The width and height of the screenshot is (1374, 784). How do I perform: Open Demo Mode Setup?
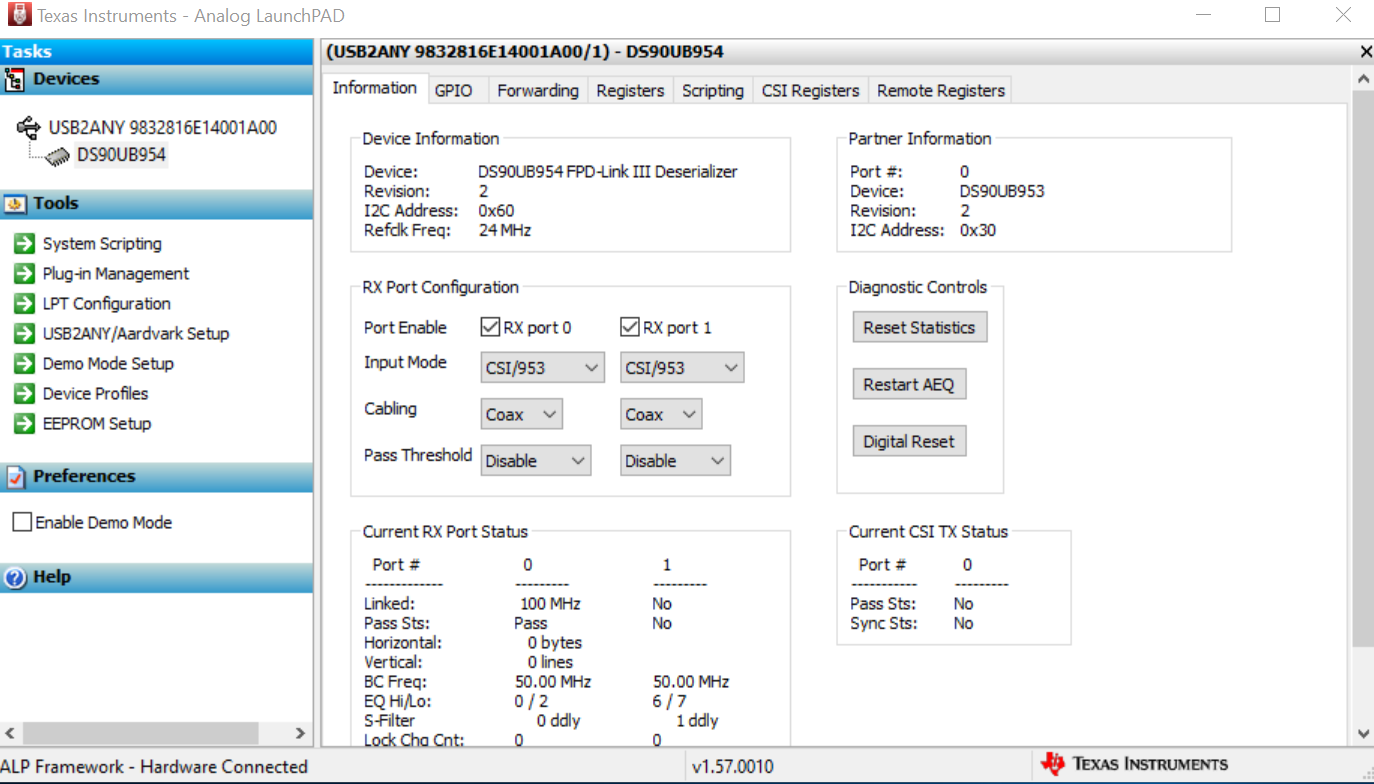tap(108, 364)
